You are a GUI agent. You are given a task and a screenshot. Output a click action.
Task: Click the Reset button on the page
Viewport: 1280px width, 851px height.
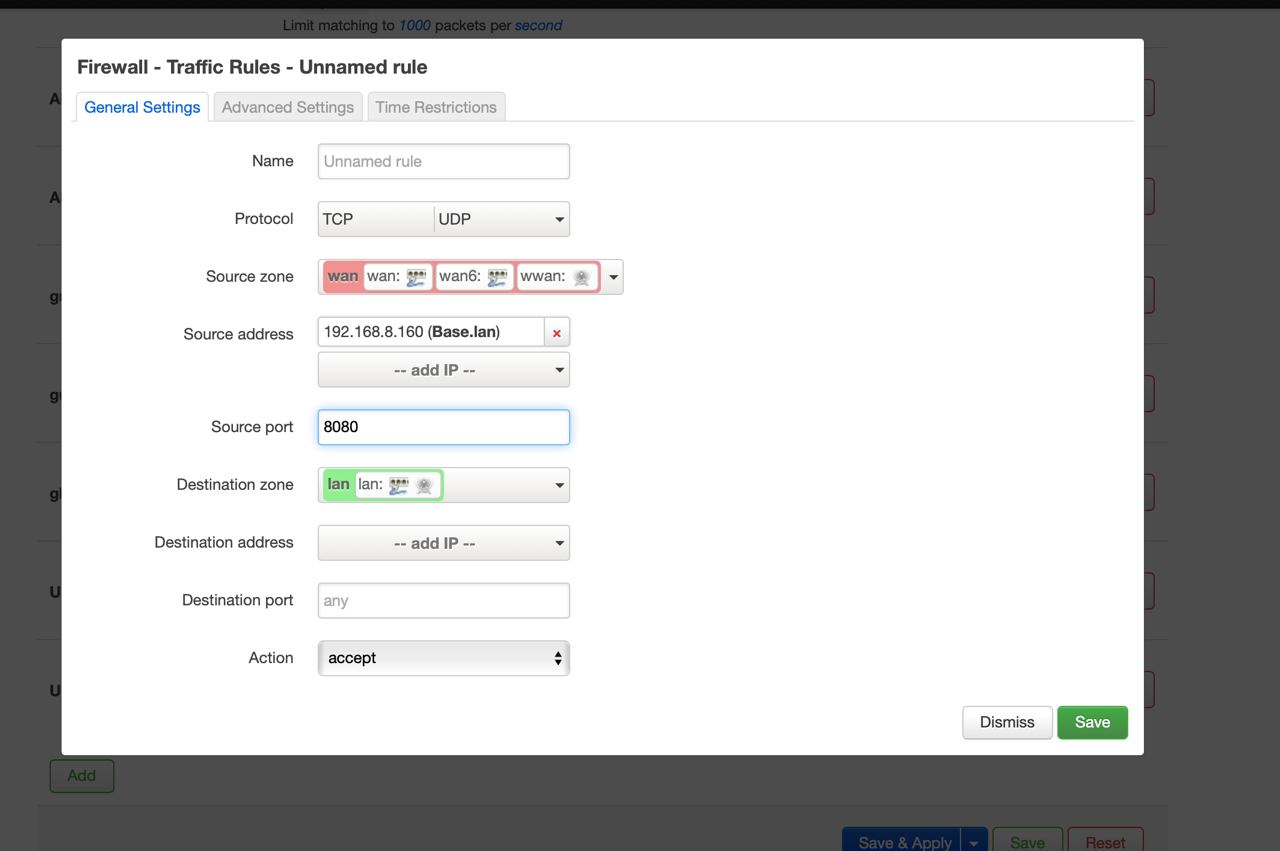[1105, 840]
